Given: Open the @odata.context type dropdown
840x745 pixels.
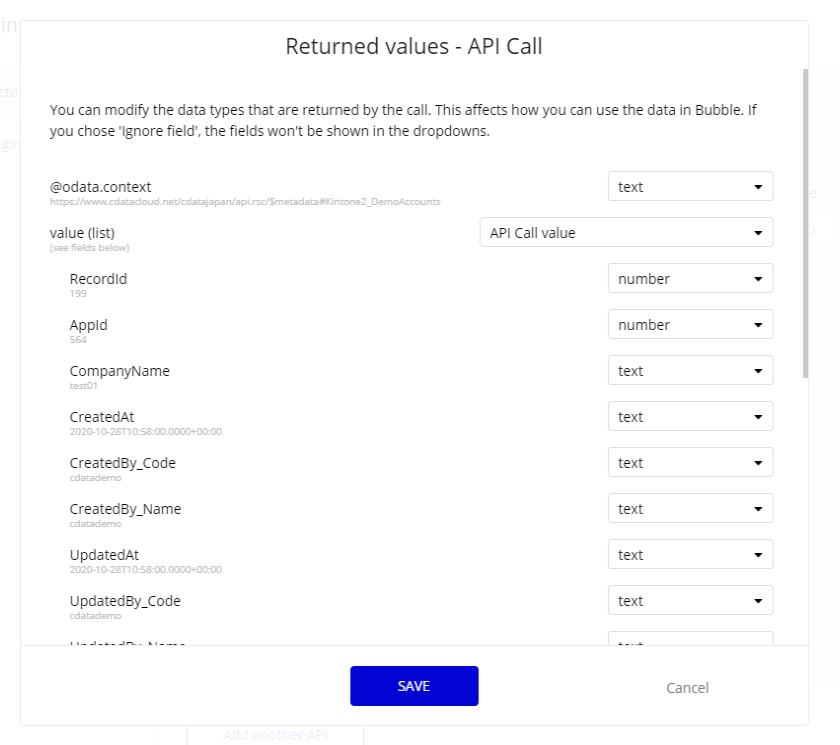Looking at the screenshot, I should tap(690, 187).
